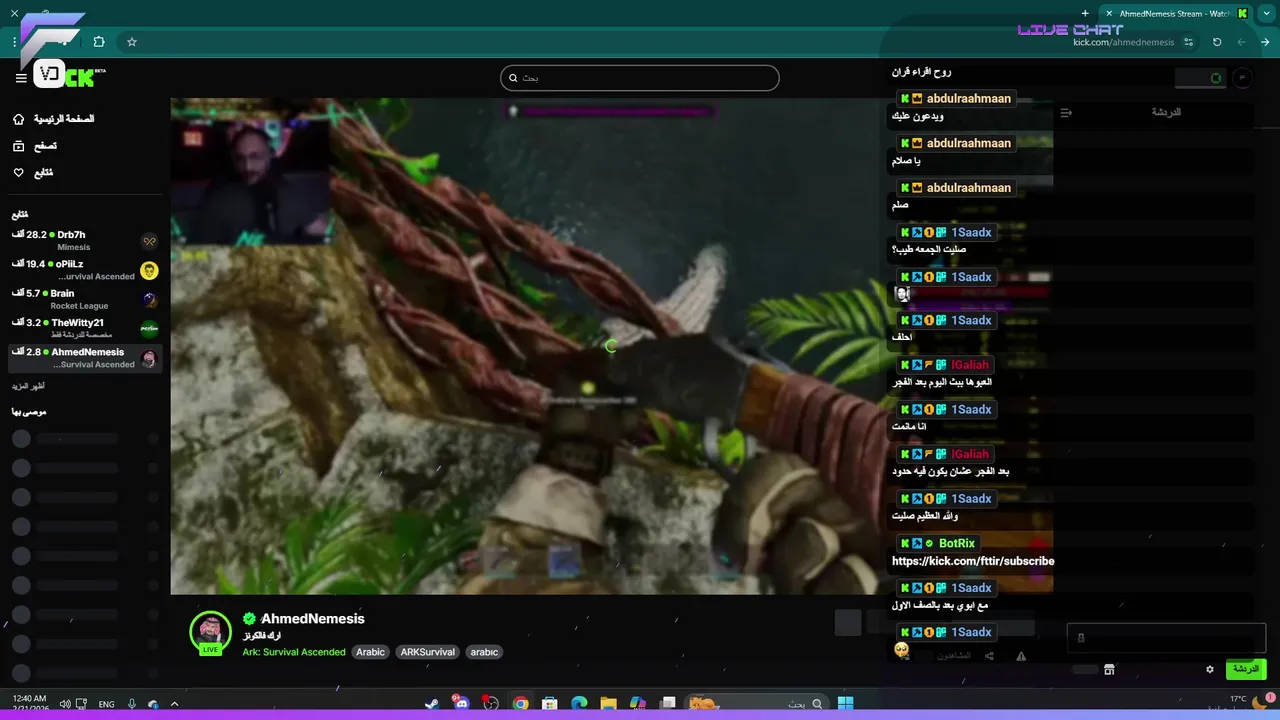Bookmark this page with star icon

(x=131, y=42)
